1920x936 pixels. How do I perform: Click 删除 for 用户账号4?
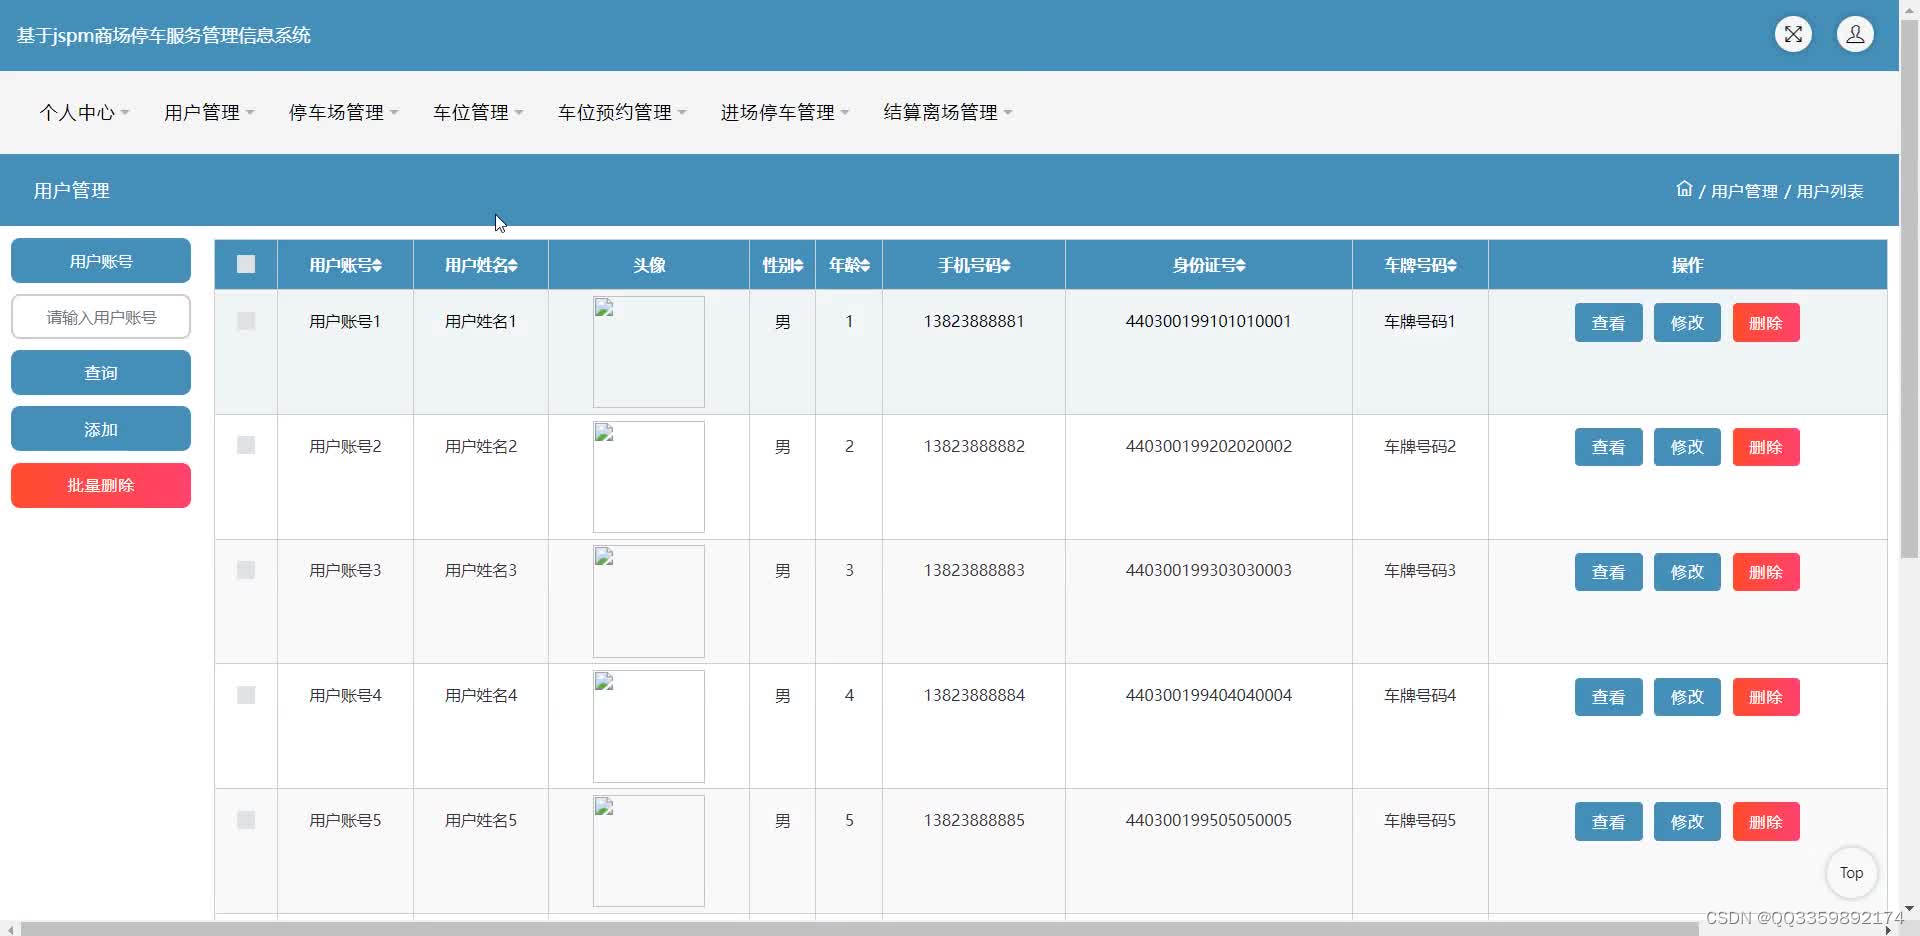pos(1766,697)
